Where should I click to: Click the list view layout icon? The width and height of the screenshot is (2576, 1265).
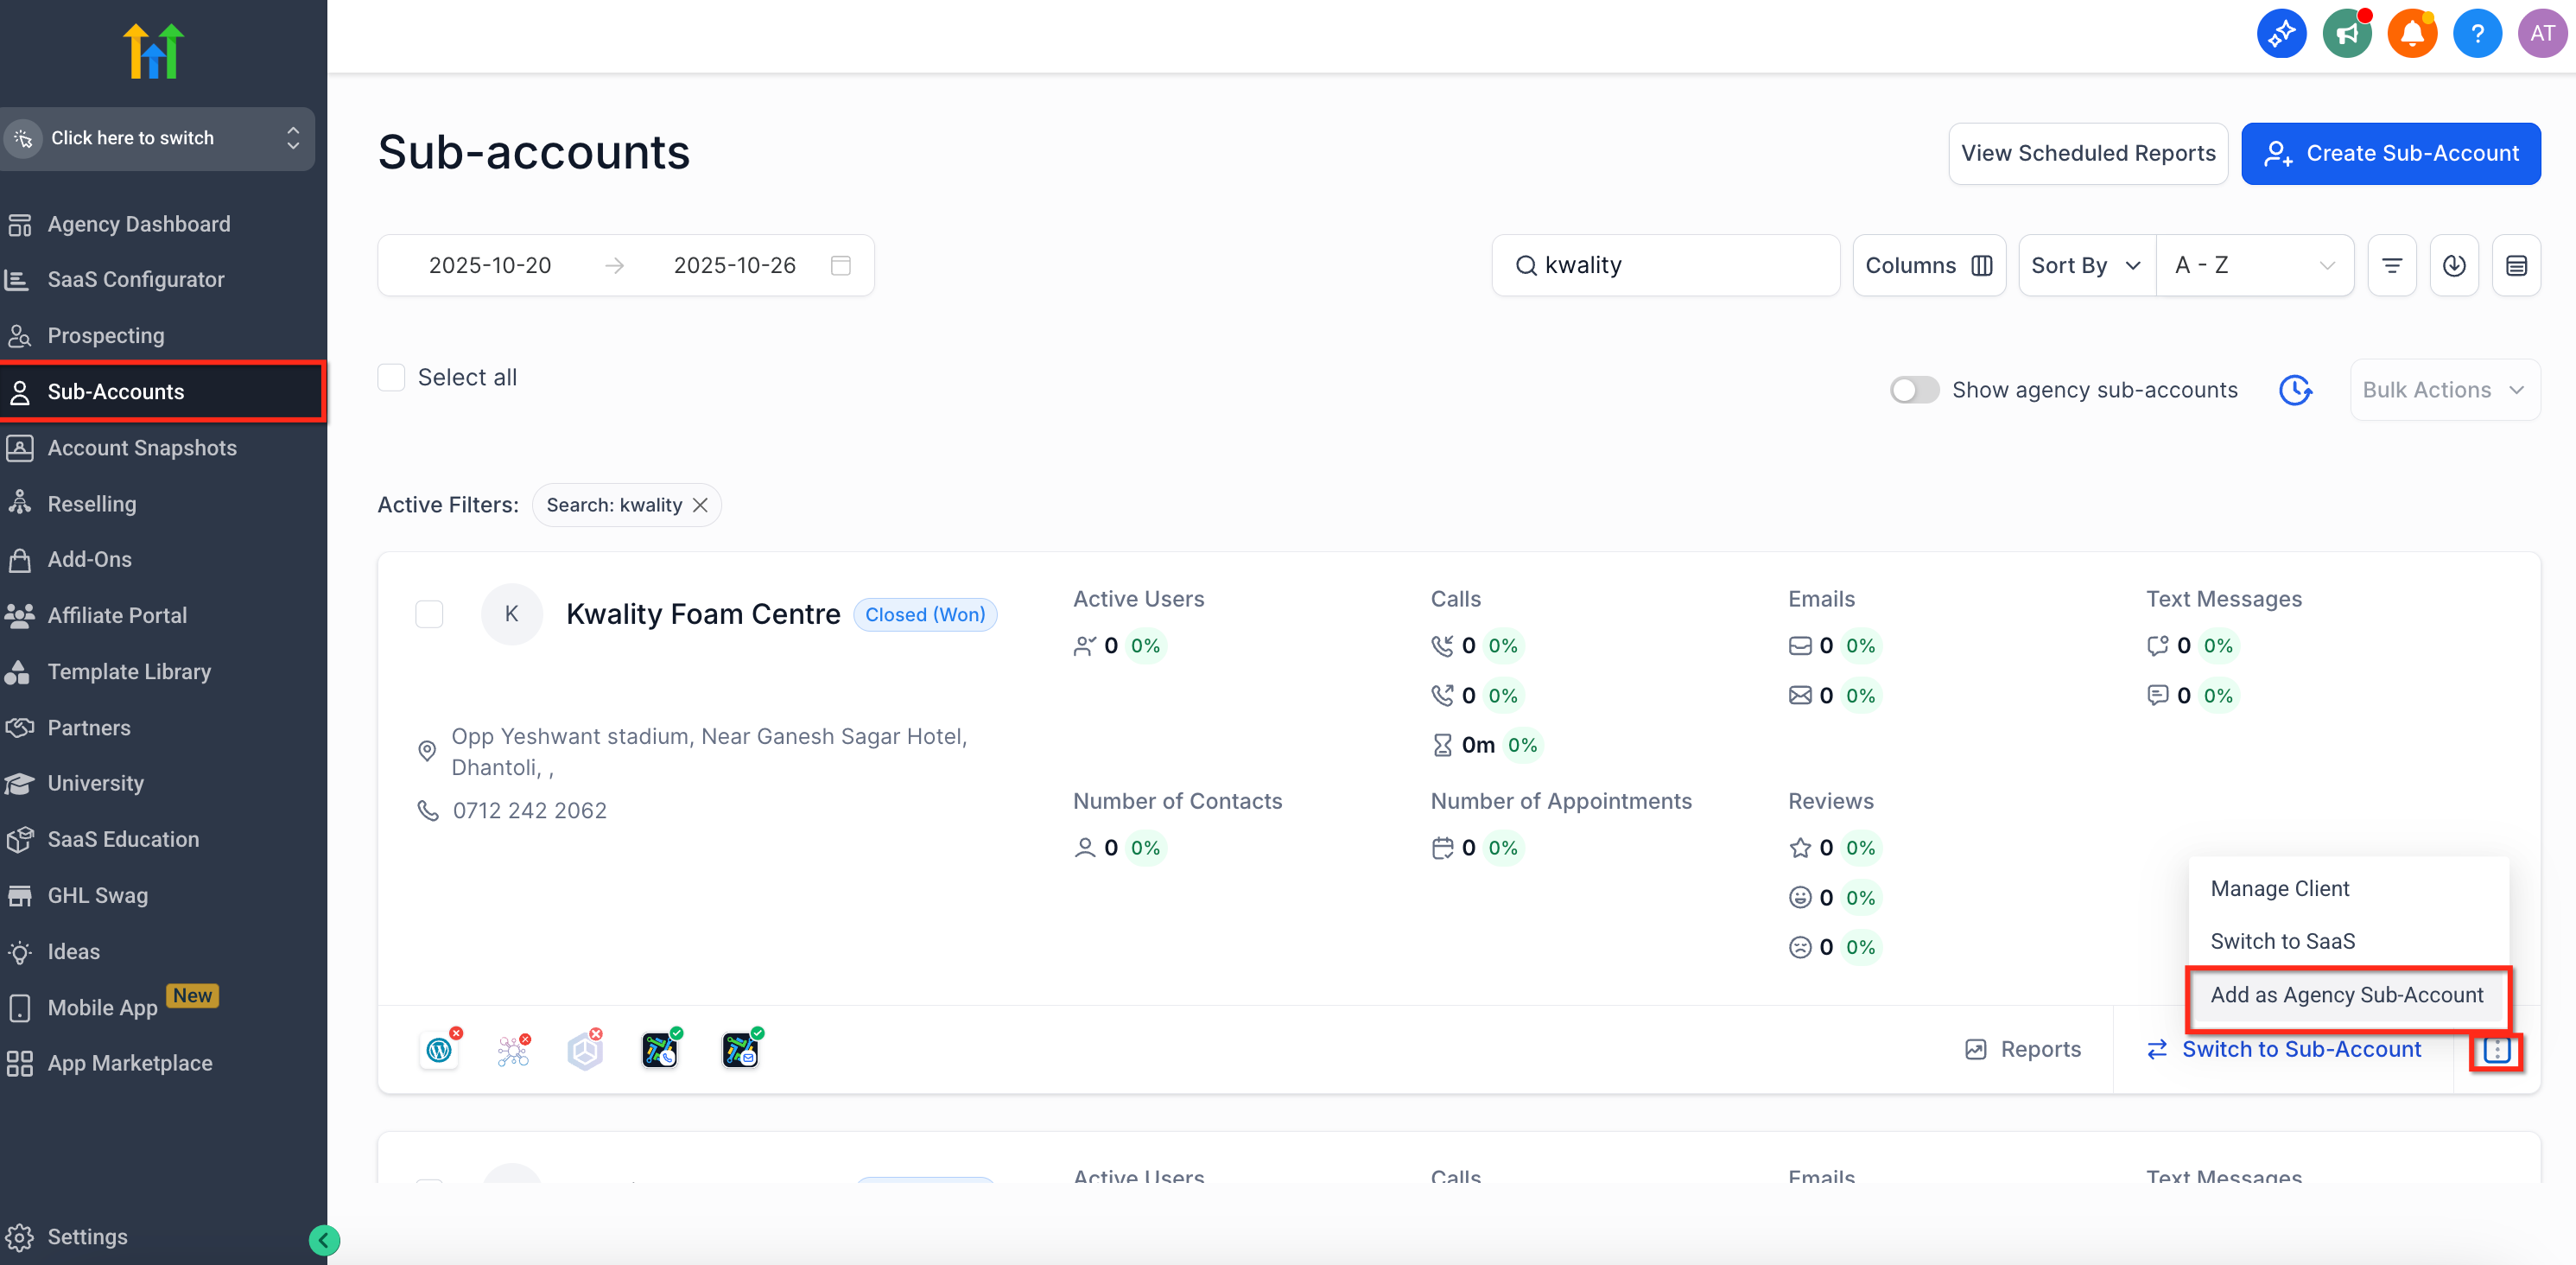[2516, 265]
